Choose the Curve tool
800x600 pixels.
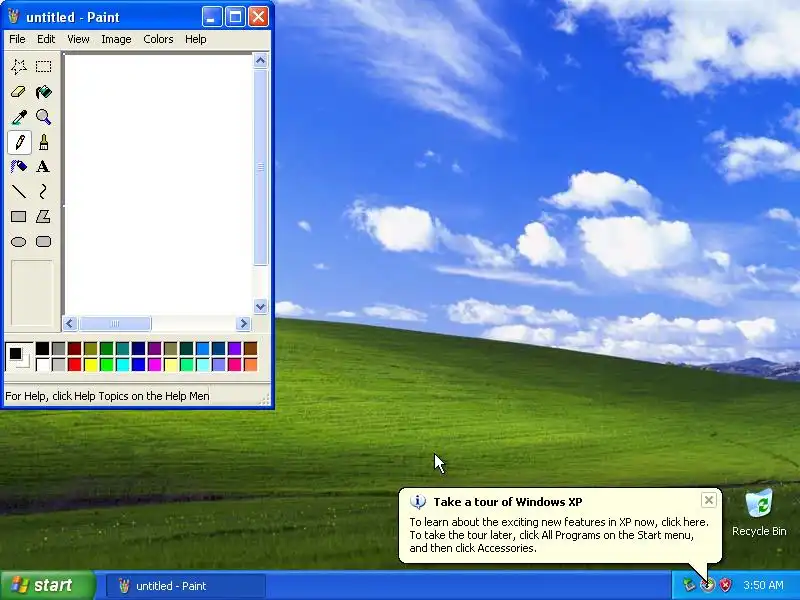(43, 192)
